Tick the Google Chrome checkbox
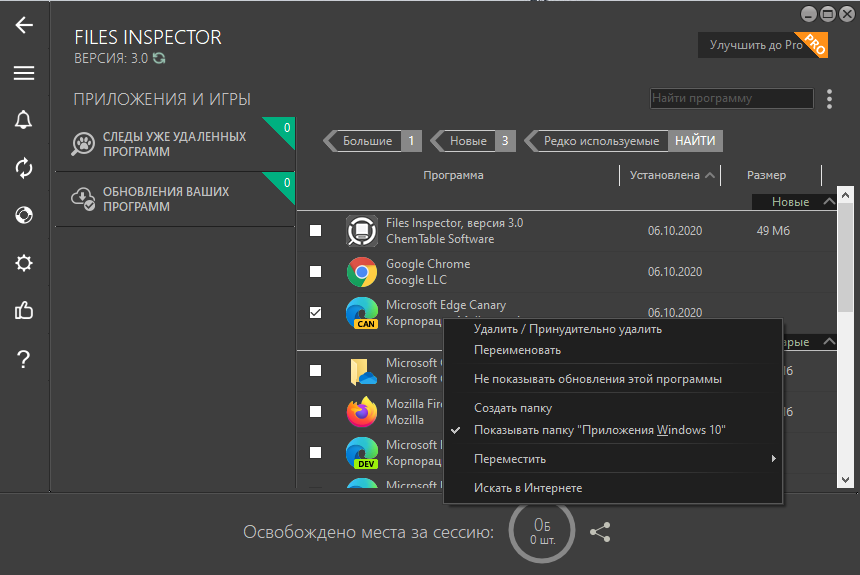 coord(315,272)
